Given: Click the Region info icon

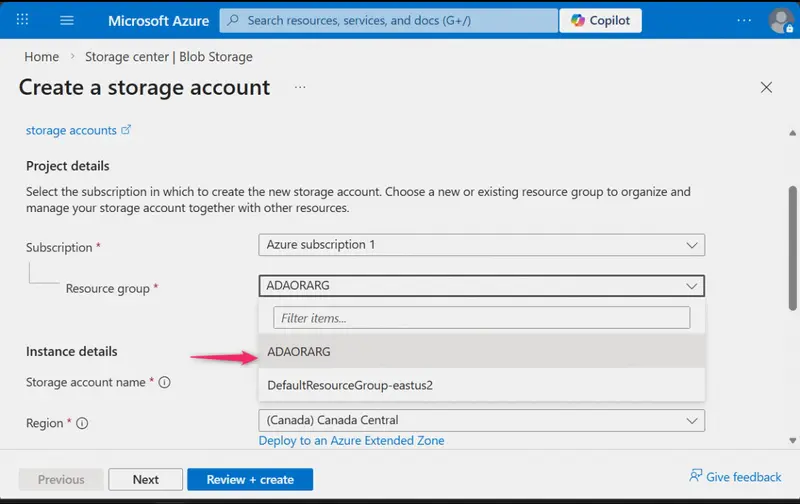Looking at the screenshot, I should point(82,423).
